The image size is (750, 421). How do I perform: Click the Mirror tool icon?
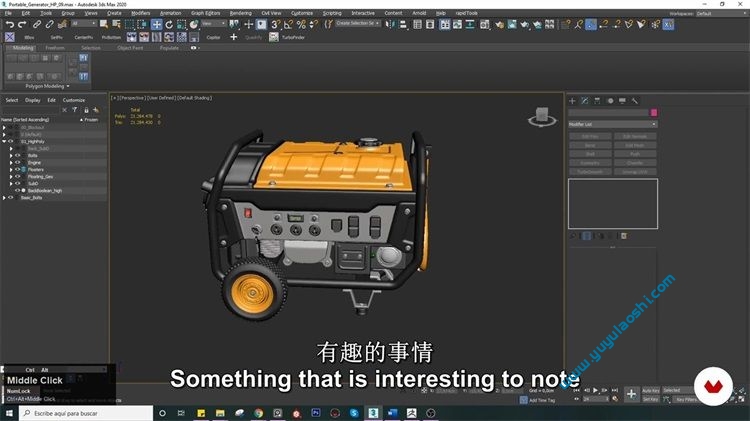pos(390,24)
